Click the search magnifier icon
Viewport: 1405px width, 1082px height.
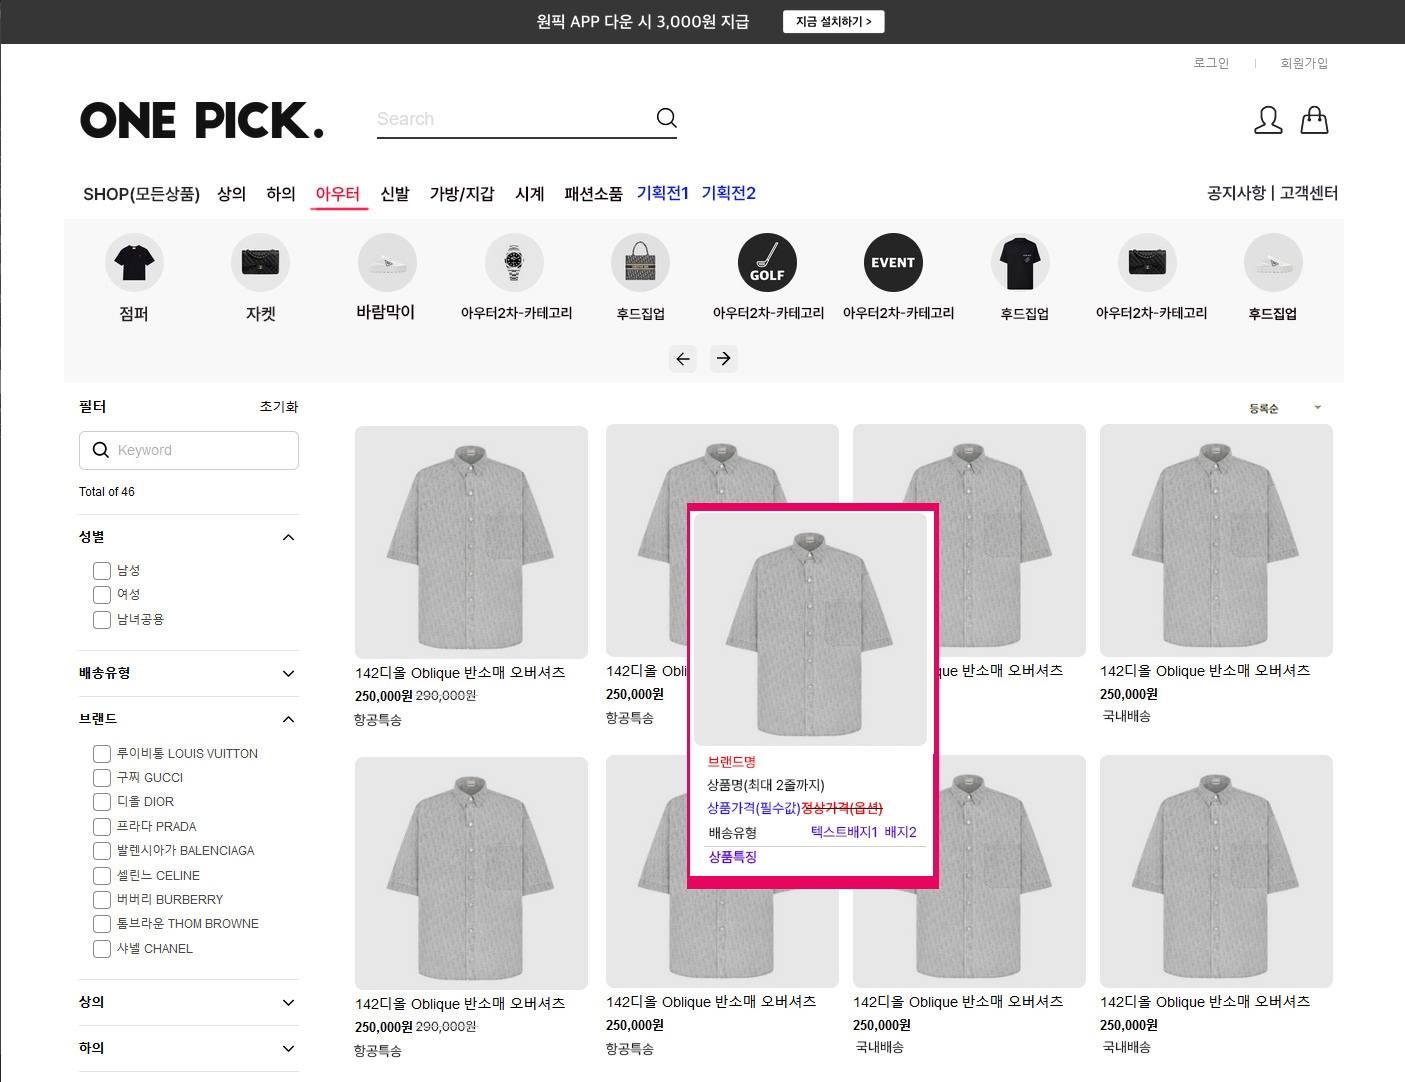click(x=666, y=118)
